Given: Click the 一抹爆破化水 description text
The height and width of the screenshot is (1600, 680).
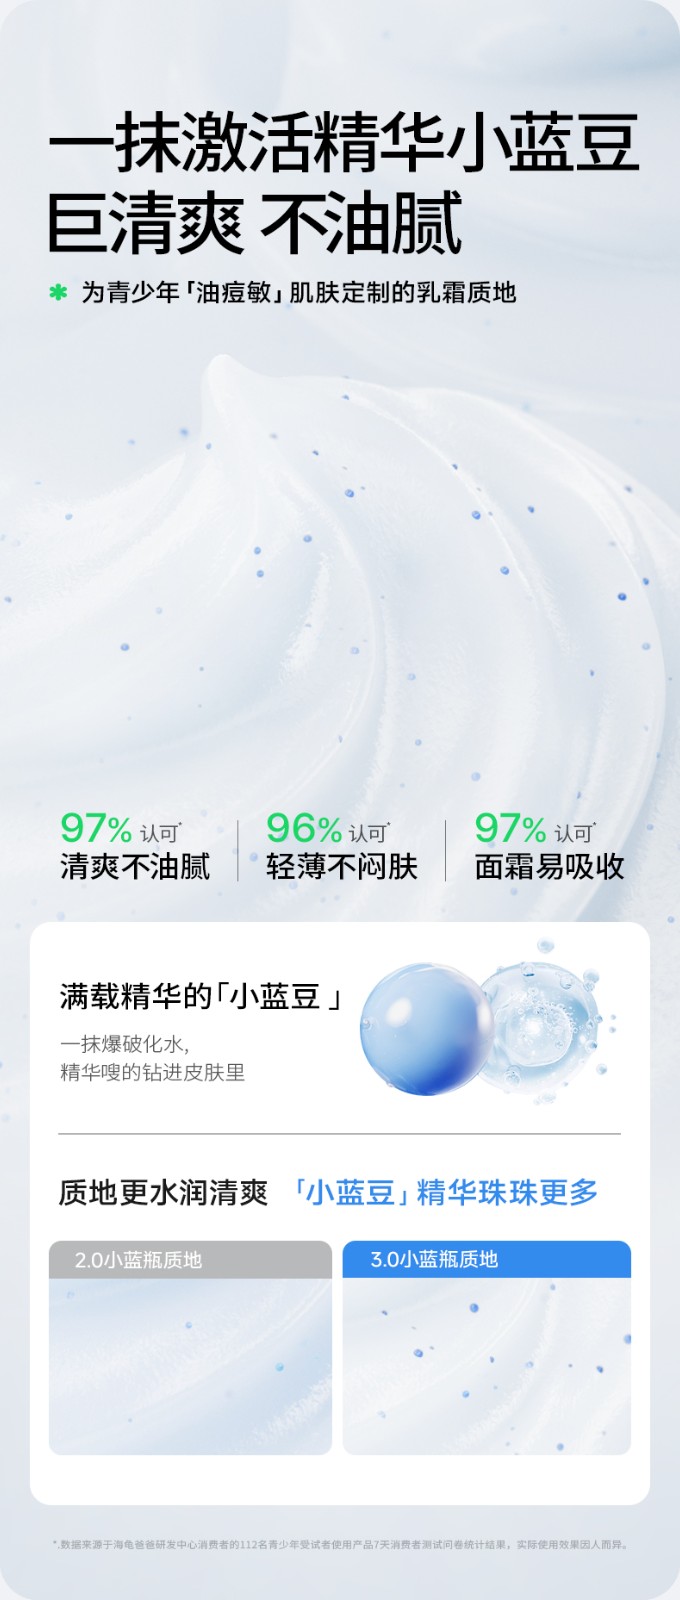Looking at the screenshot, I should point(152,1058).
